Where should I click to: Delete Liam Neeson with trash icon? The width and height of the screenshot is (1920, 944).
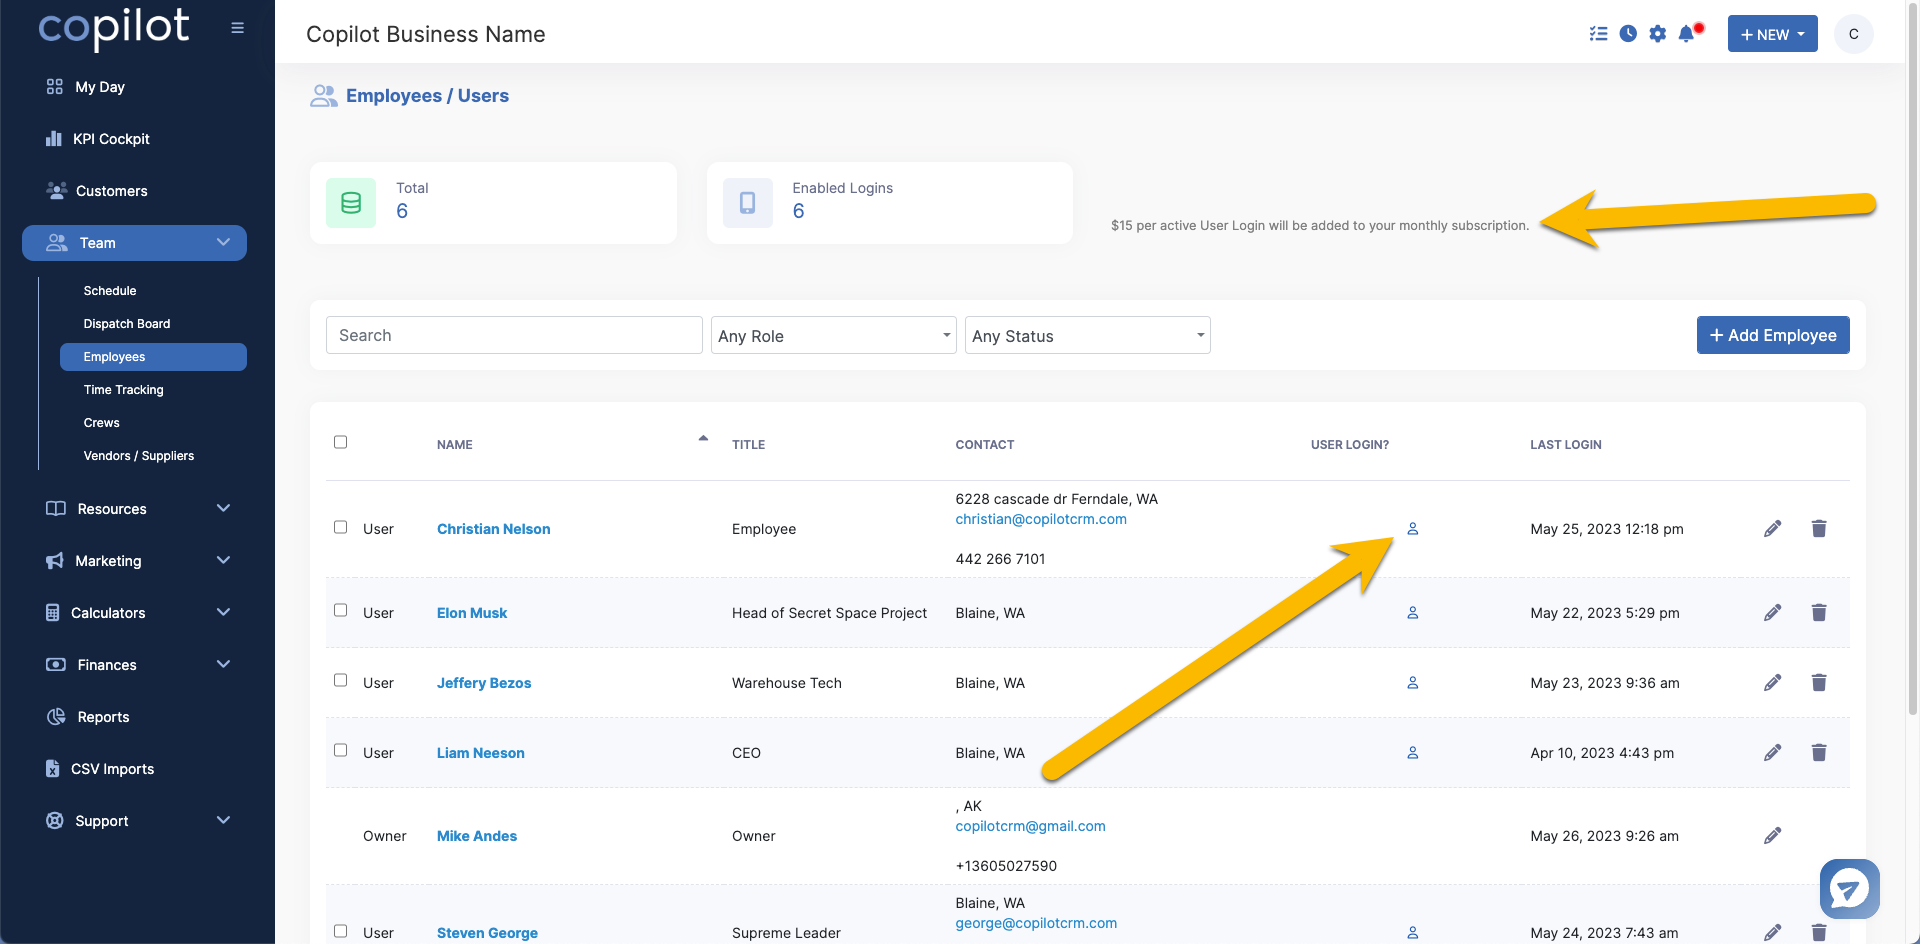click(x=1819, y=753)
